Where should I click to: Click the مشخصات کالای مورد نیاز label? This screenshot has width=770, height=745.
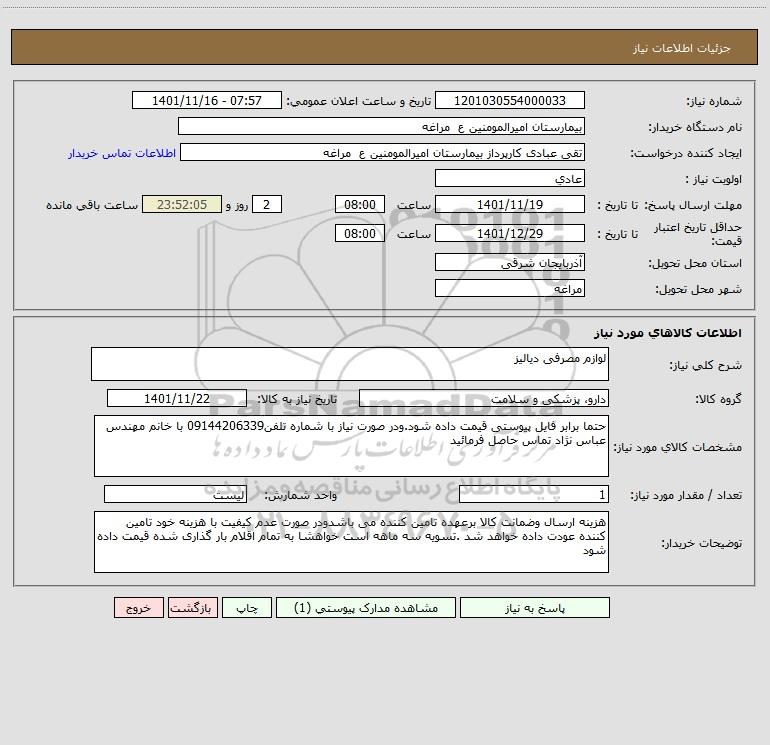tap(678, 447)
